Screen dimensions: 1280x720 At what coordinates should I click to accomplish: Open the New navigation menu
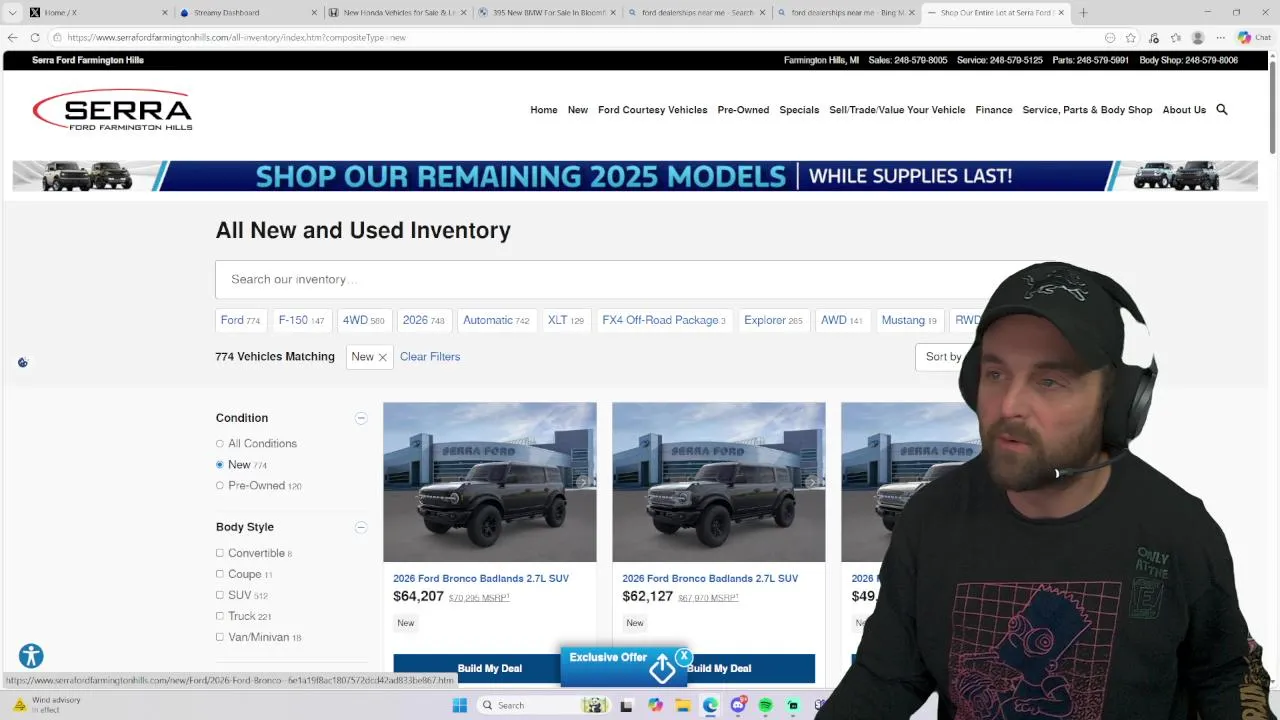click(x=578, y=110)
